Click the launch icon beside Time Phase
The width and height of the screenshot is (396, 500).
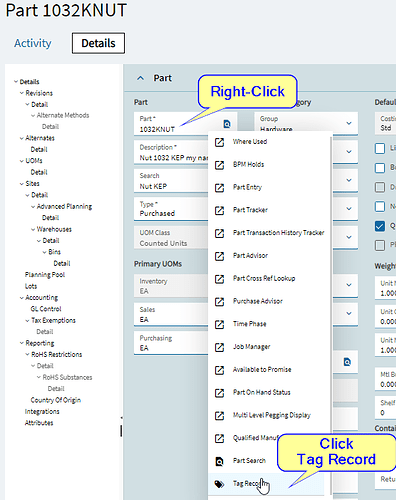click(219, 324)
